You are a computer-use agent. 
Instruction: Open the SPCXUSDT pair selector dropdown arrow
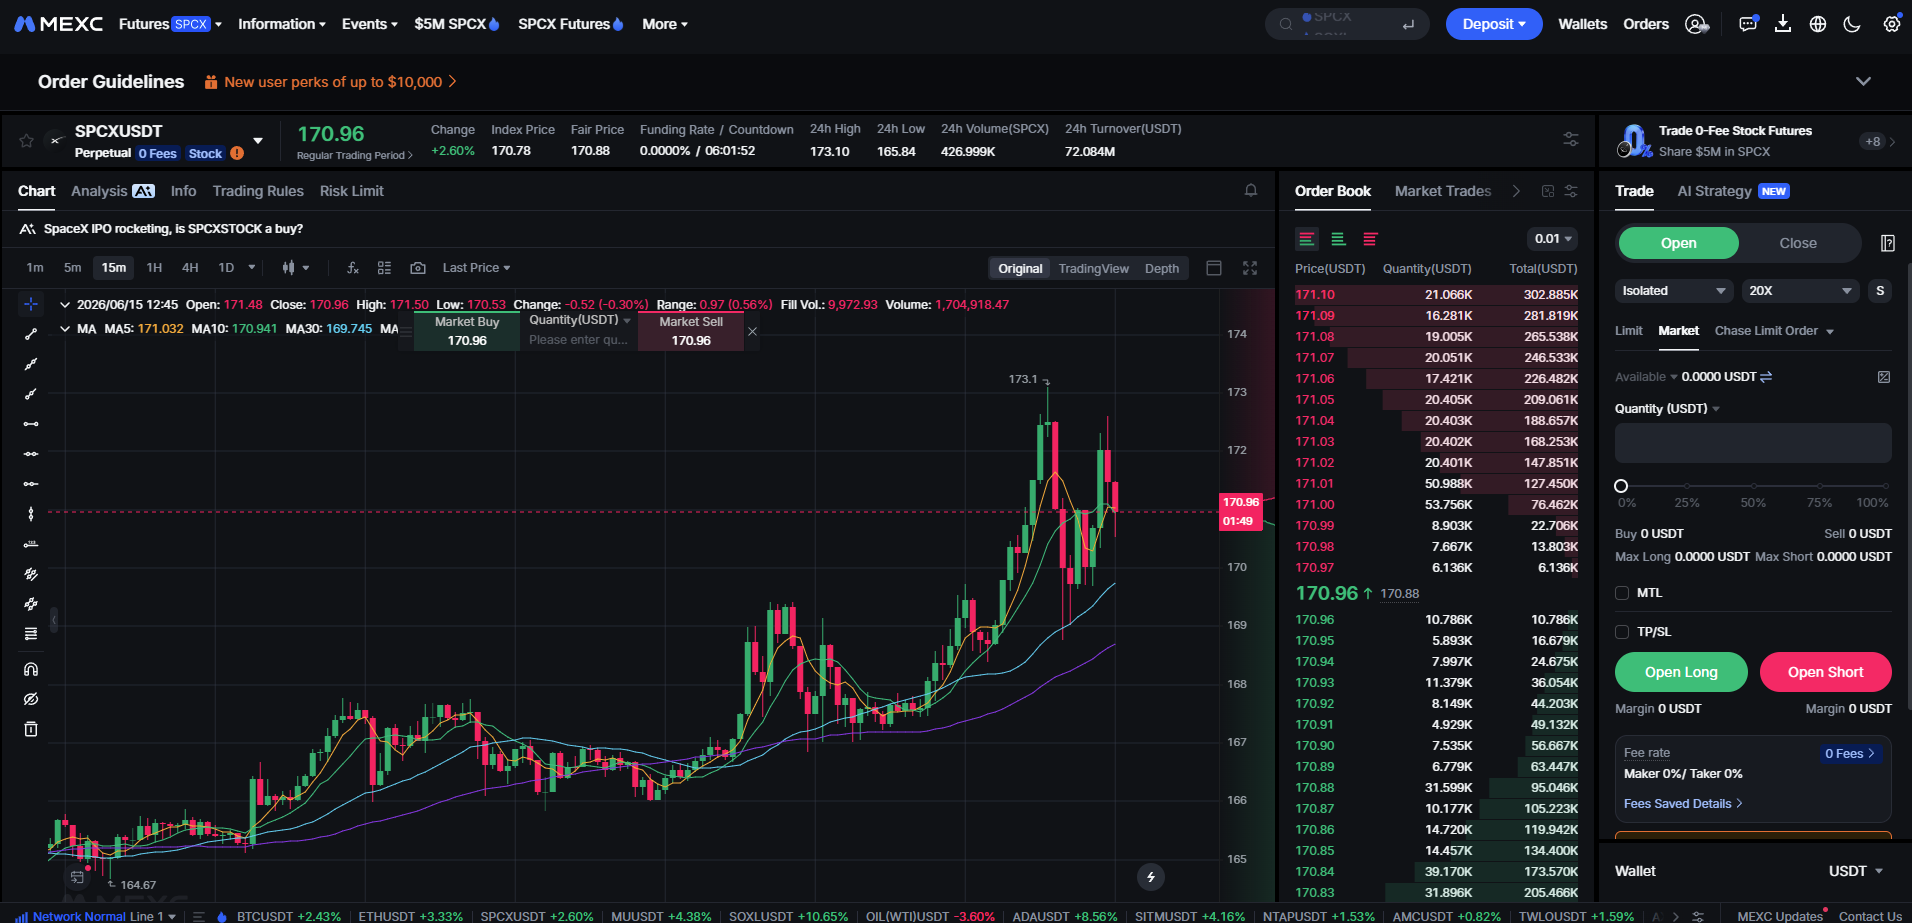coord(258,141)
